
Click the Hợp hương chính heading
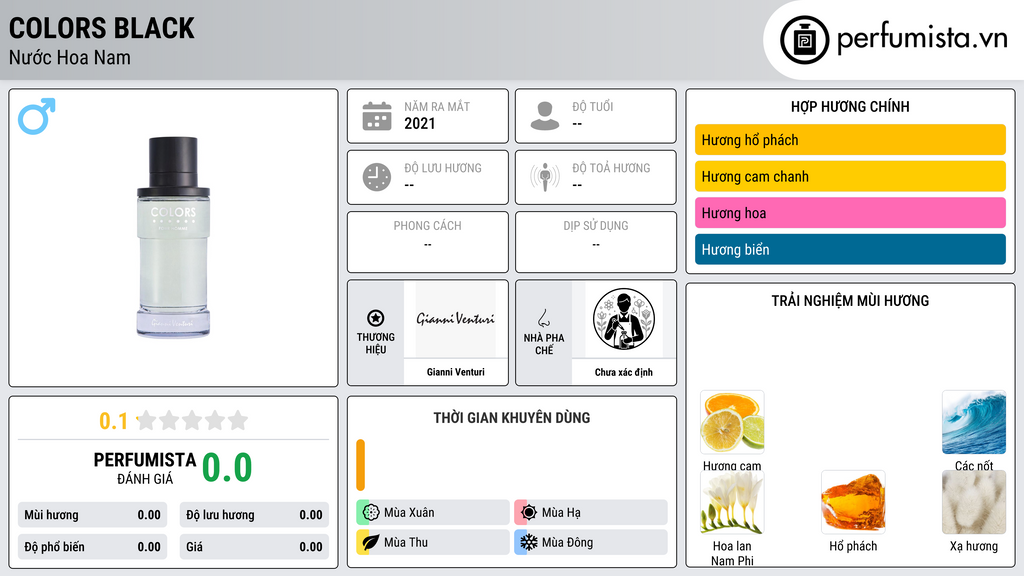[850, 106]
